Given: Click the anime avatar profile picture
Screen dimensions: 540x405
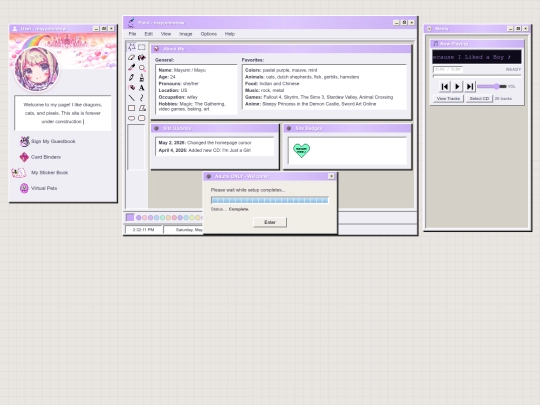Looking at the screenshot, I should [37, 69].
